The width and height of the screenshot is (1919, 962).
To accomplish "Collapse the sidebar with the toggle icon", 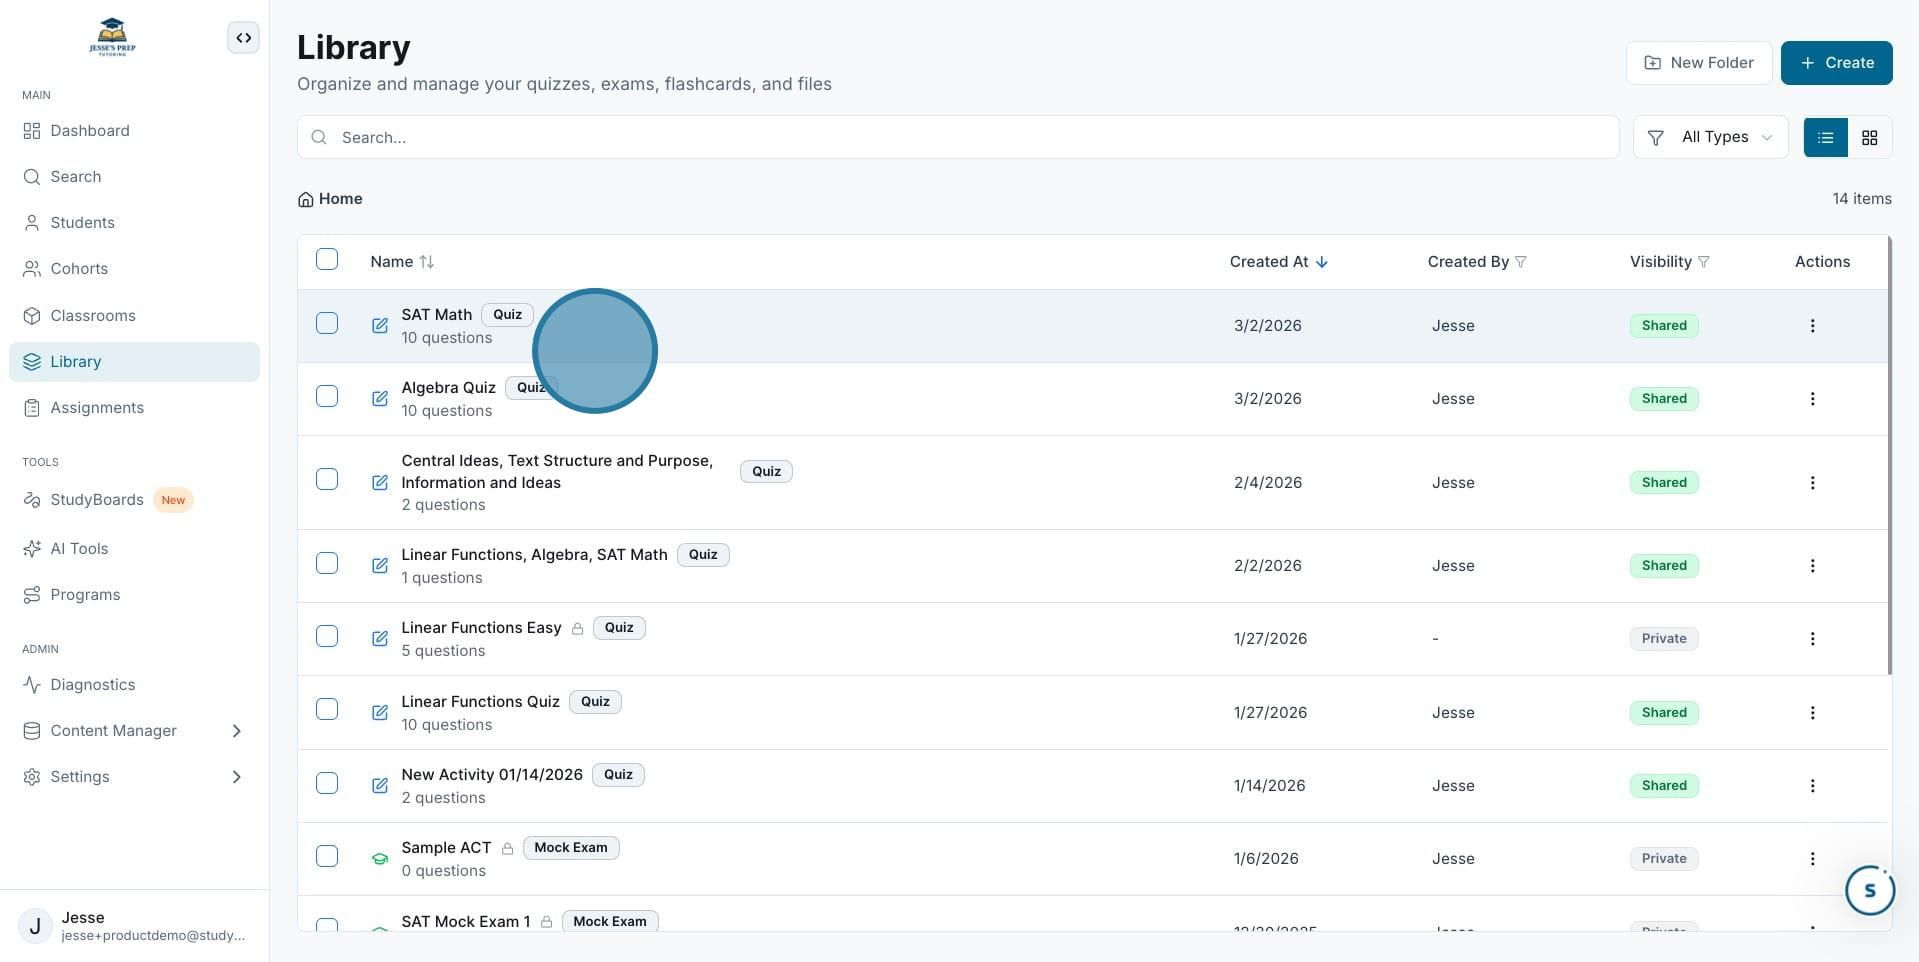I will click(x=243, y=38).
